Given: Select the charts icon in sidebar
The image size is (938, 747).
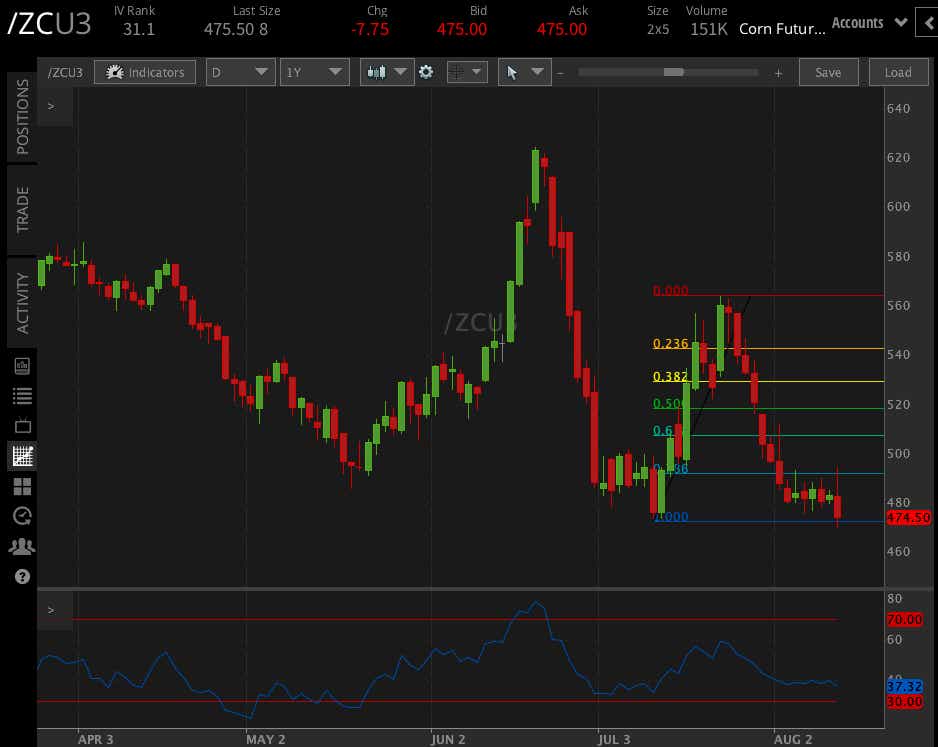Looking at the screenshot, I should pyautogui.click(x=23, y=456).
